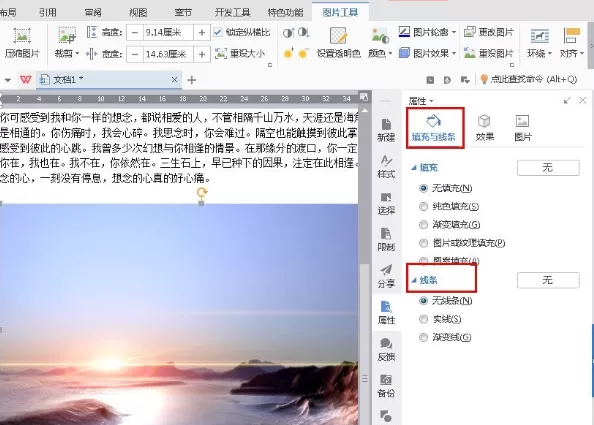This screenshot has width=594, height=425.
Task: Click the increase brightness sun icon
Action: point(288,54)
